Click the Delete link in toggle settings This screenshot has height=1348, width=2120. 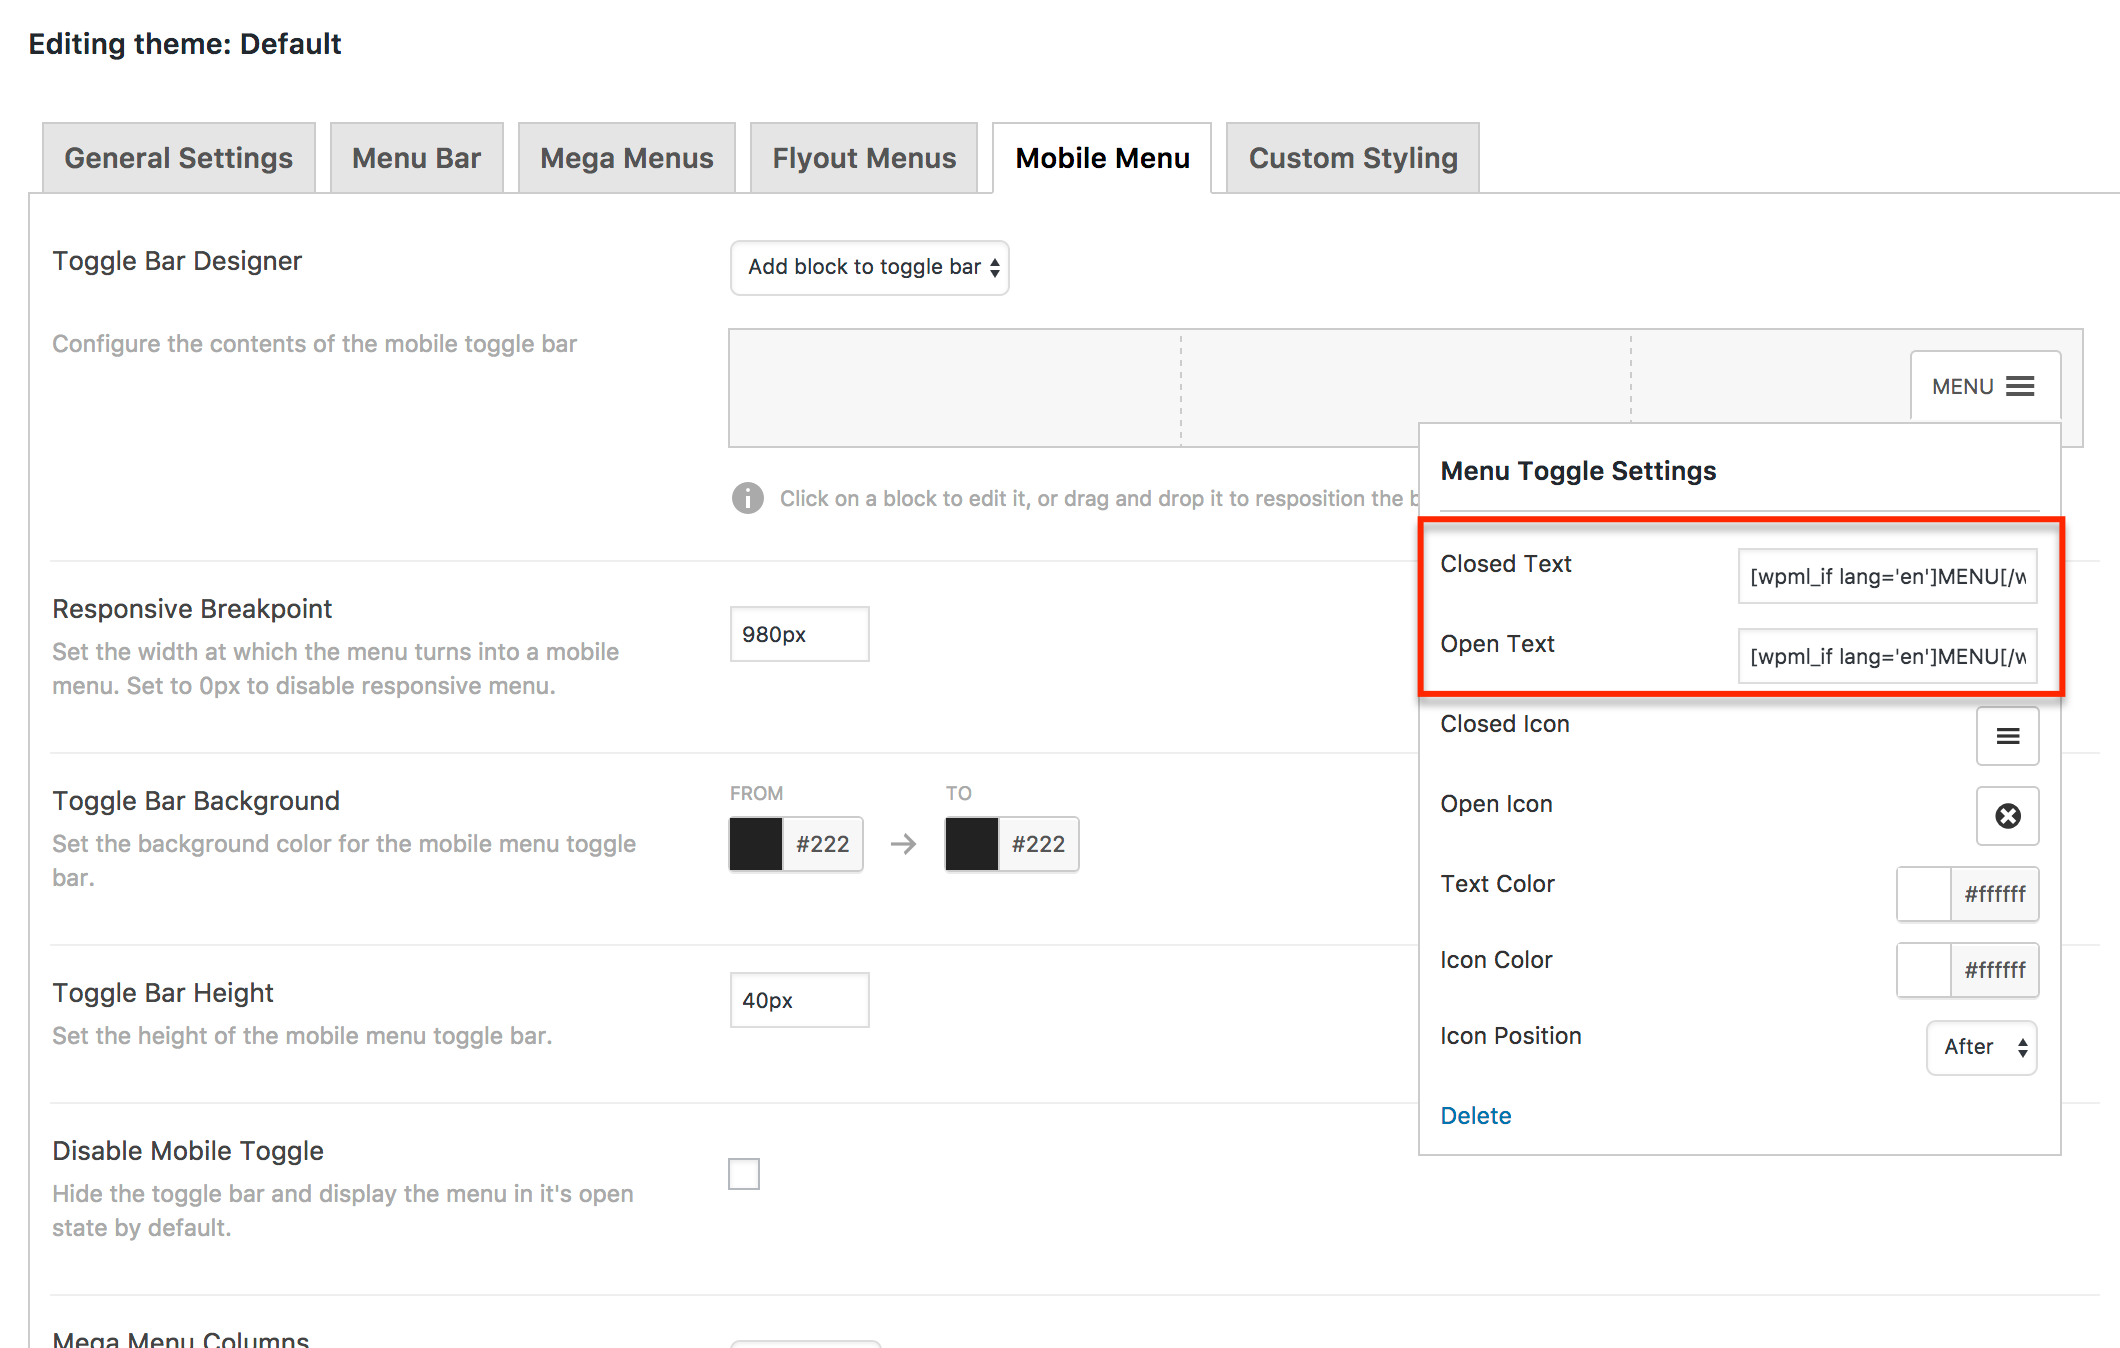point(1475,1115)
